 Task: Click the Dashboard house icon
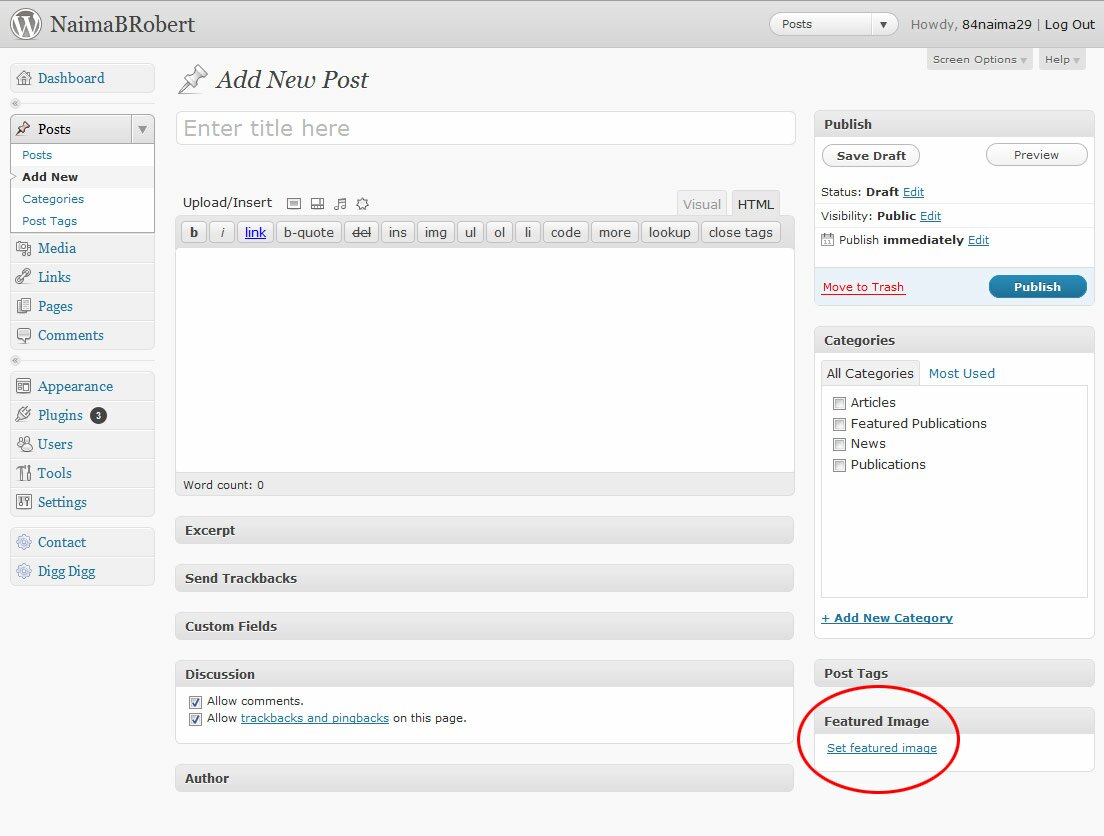(24, 78)
